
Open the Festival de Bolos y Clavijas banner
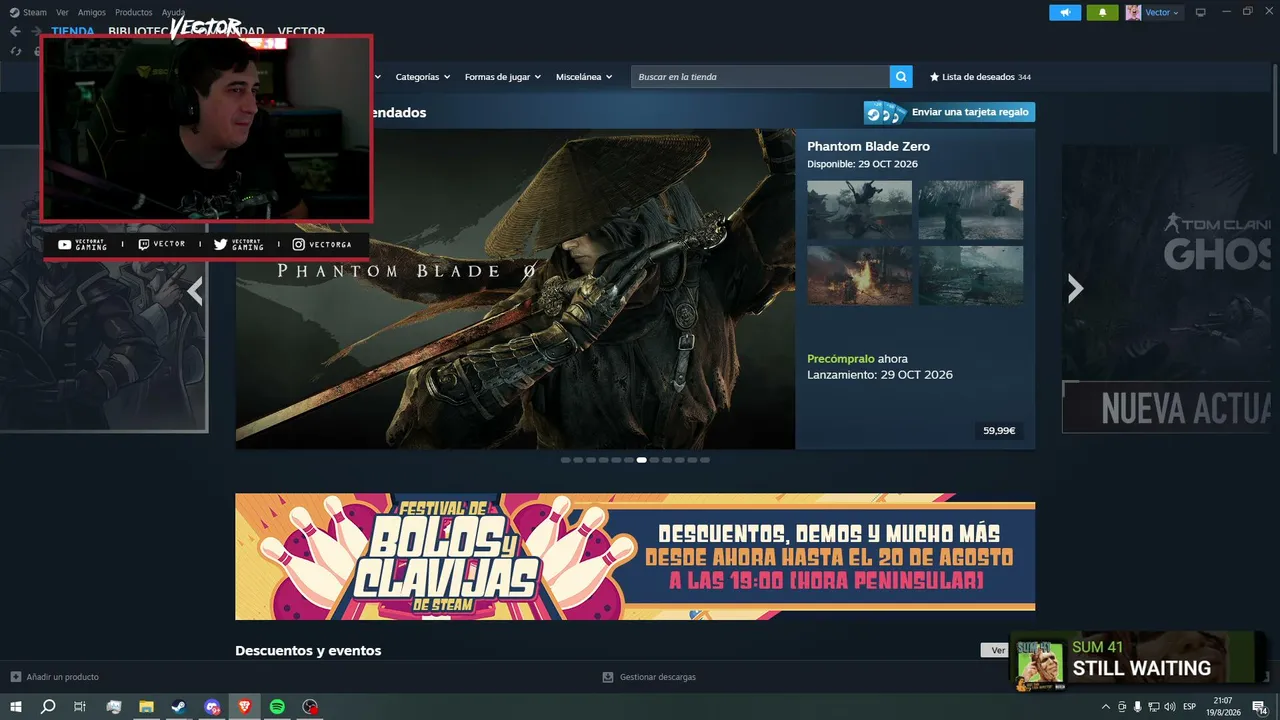coord(635,556)
